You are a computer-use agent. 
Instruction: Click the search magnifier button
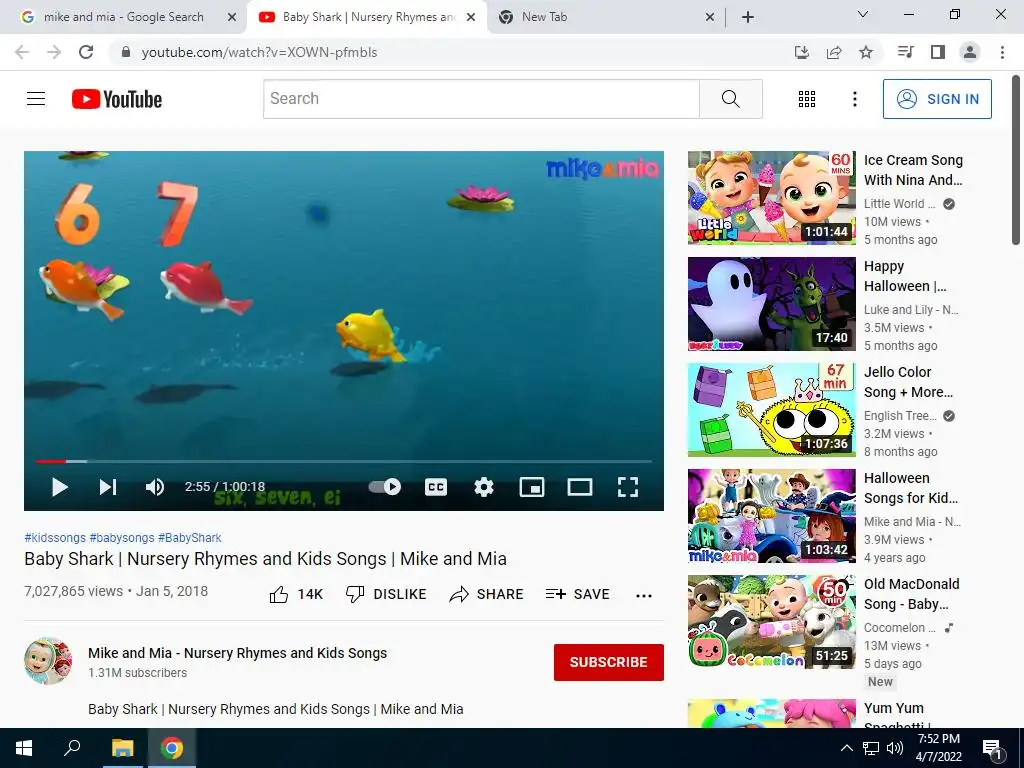[x=730, y=99]
